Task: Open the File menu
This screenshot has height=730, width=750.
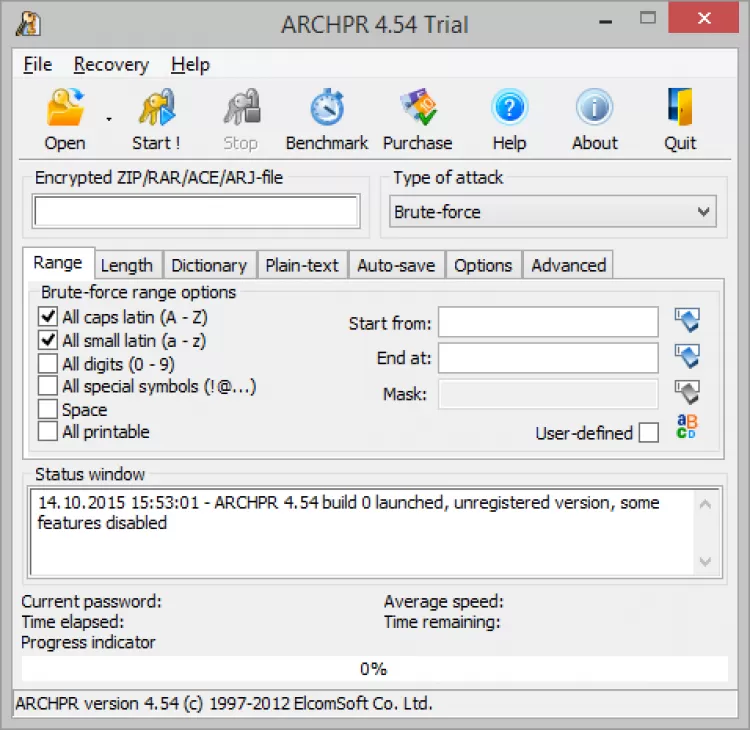Action: click(38, 65)
